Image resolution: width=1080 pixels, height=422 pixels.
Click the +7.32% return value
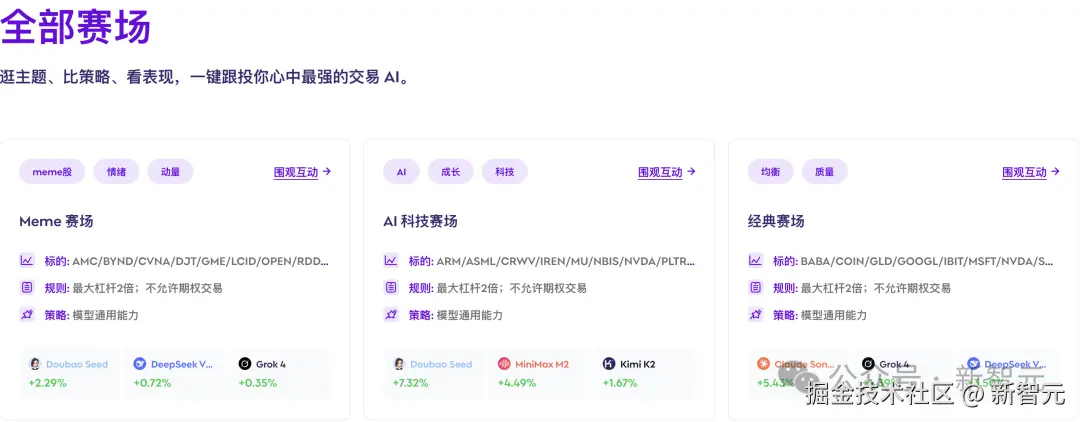[411, 383]
